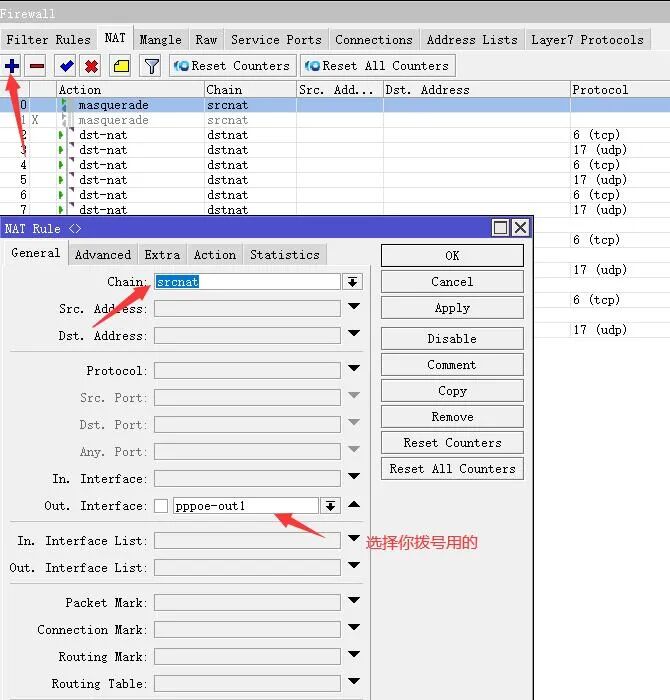Switch to Action tab in NAT Rule
The width and height of the screenshot is (670, 700).
pyautogui.click(x=215, y=255)
